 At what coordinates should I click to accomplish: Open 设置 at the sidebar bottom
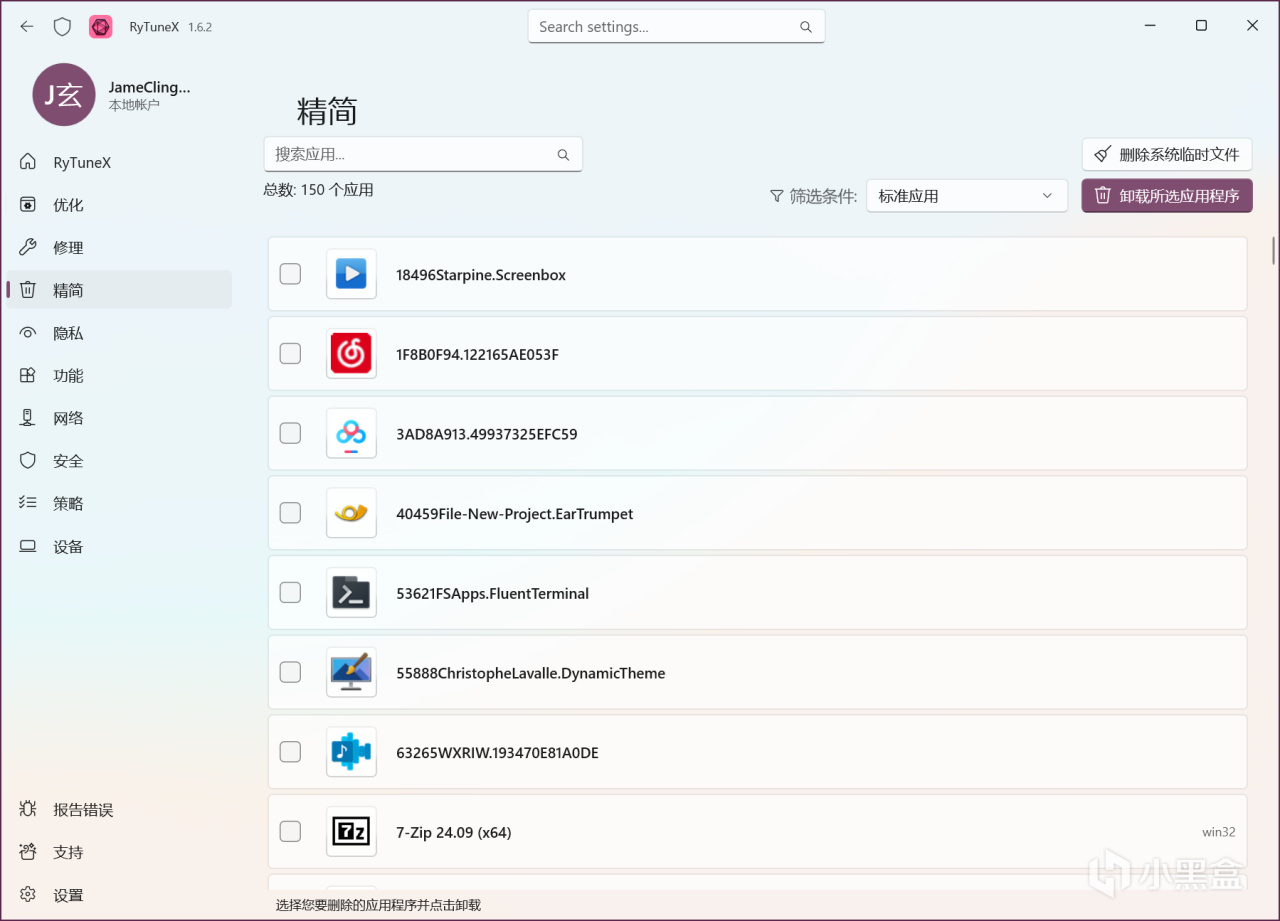coord(119,896)
